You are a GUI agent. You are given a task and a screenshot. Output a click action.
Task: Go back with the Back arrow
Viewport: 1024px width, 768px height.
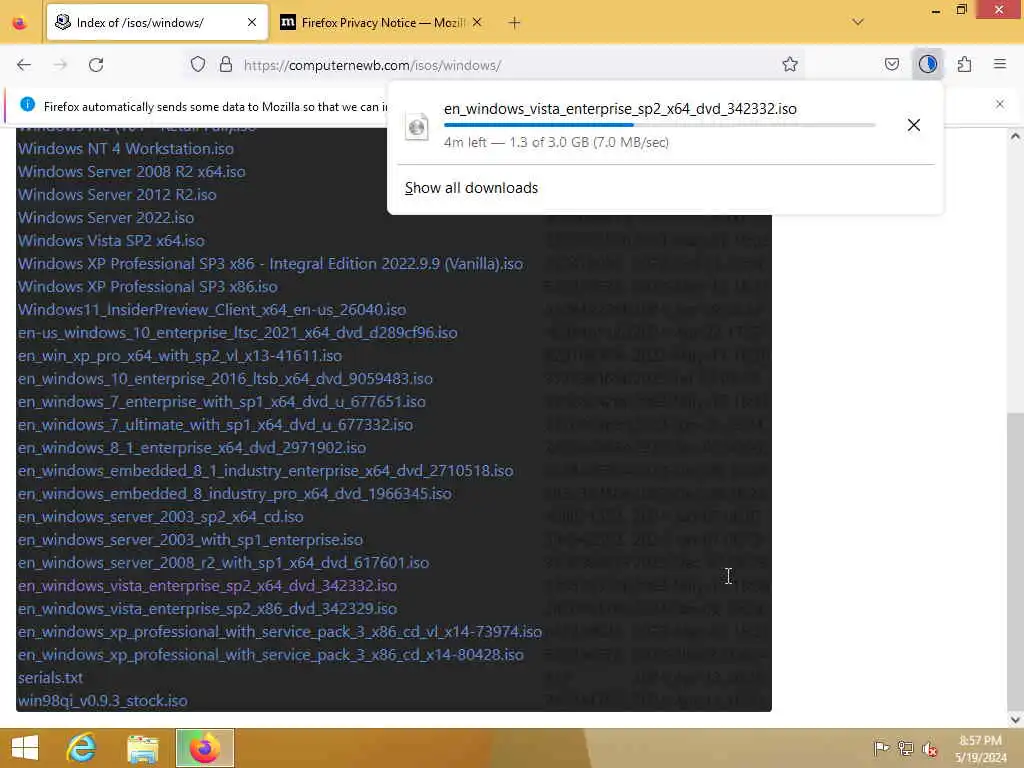24,65
